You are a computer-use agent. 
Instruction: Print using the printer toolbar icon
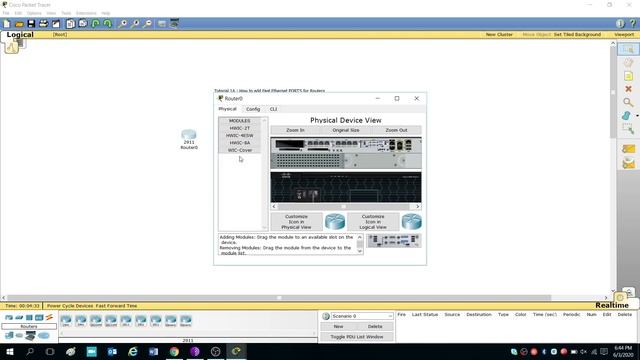coord(44,24)
